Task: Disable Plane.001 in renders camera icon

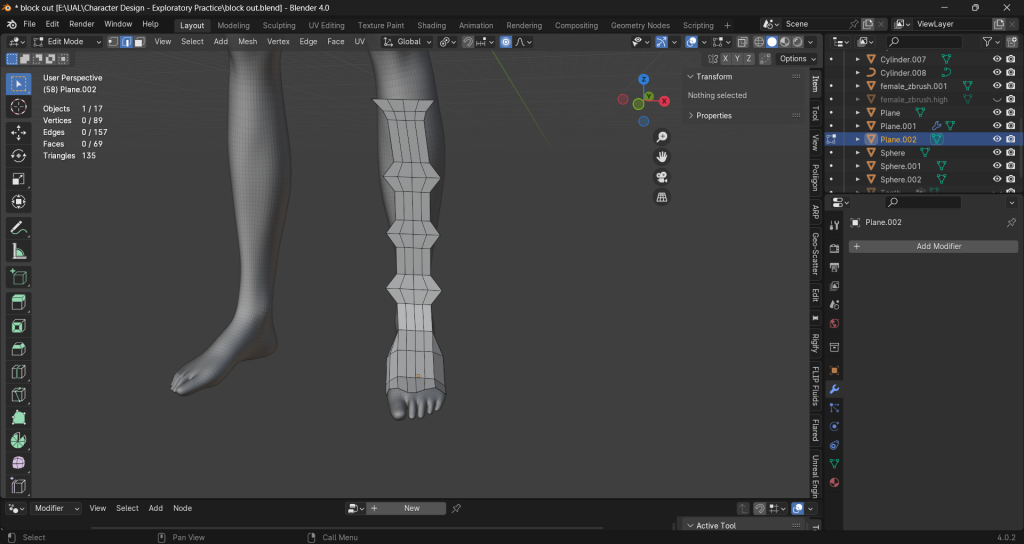Action: [x=1010, y=126]
